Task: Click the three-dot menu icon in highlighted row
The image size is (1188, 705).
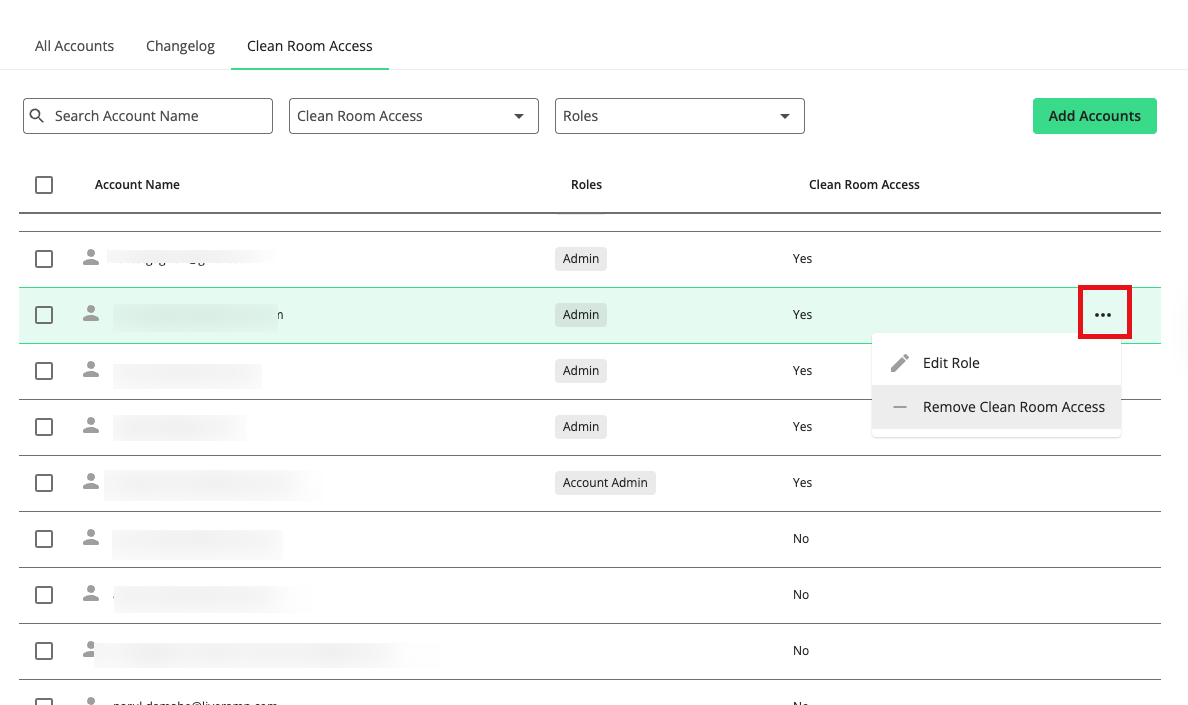Action: pos(1103,314)
